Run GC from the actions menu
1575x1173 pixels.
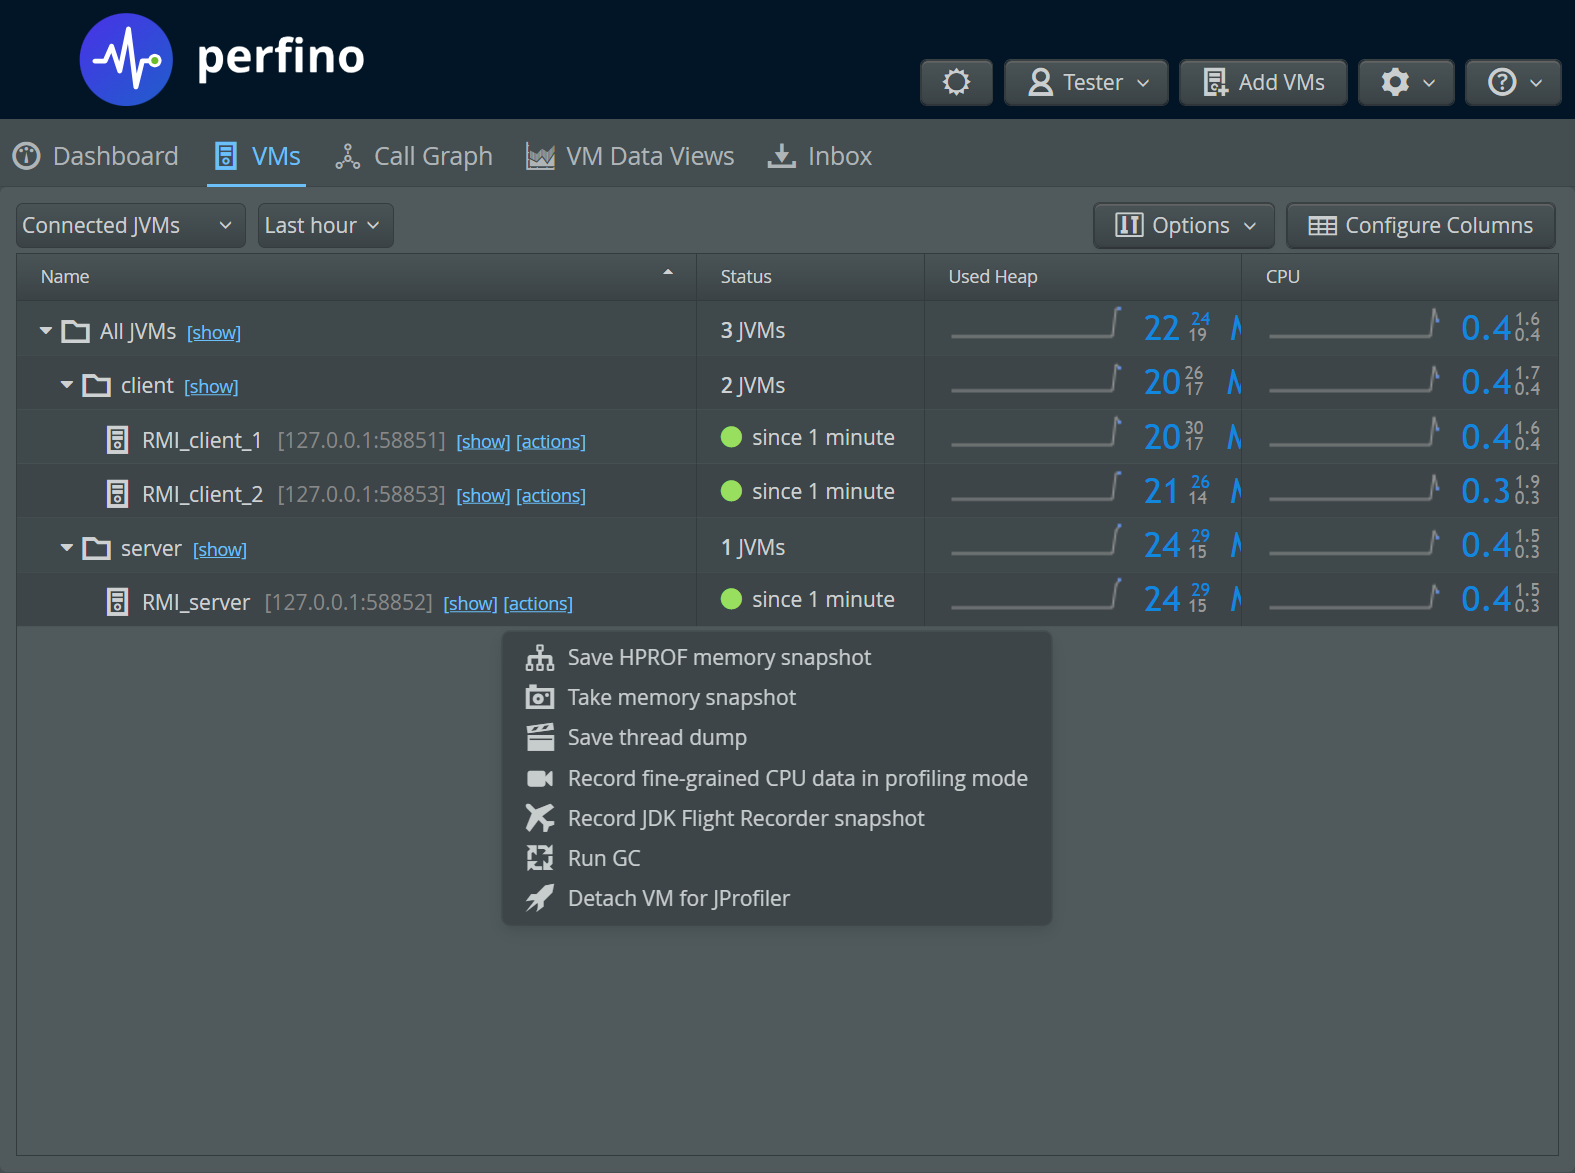tap(604, 859)
